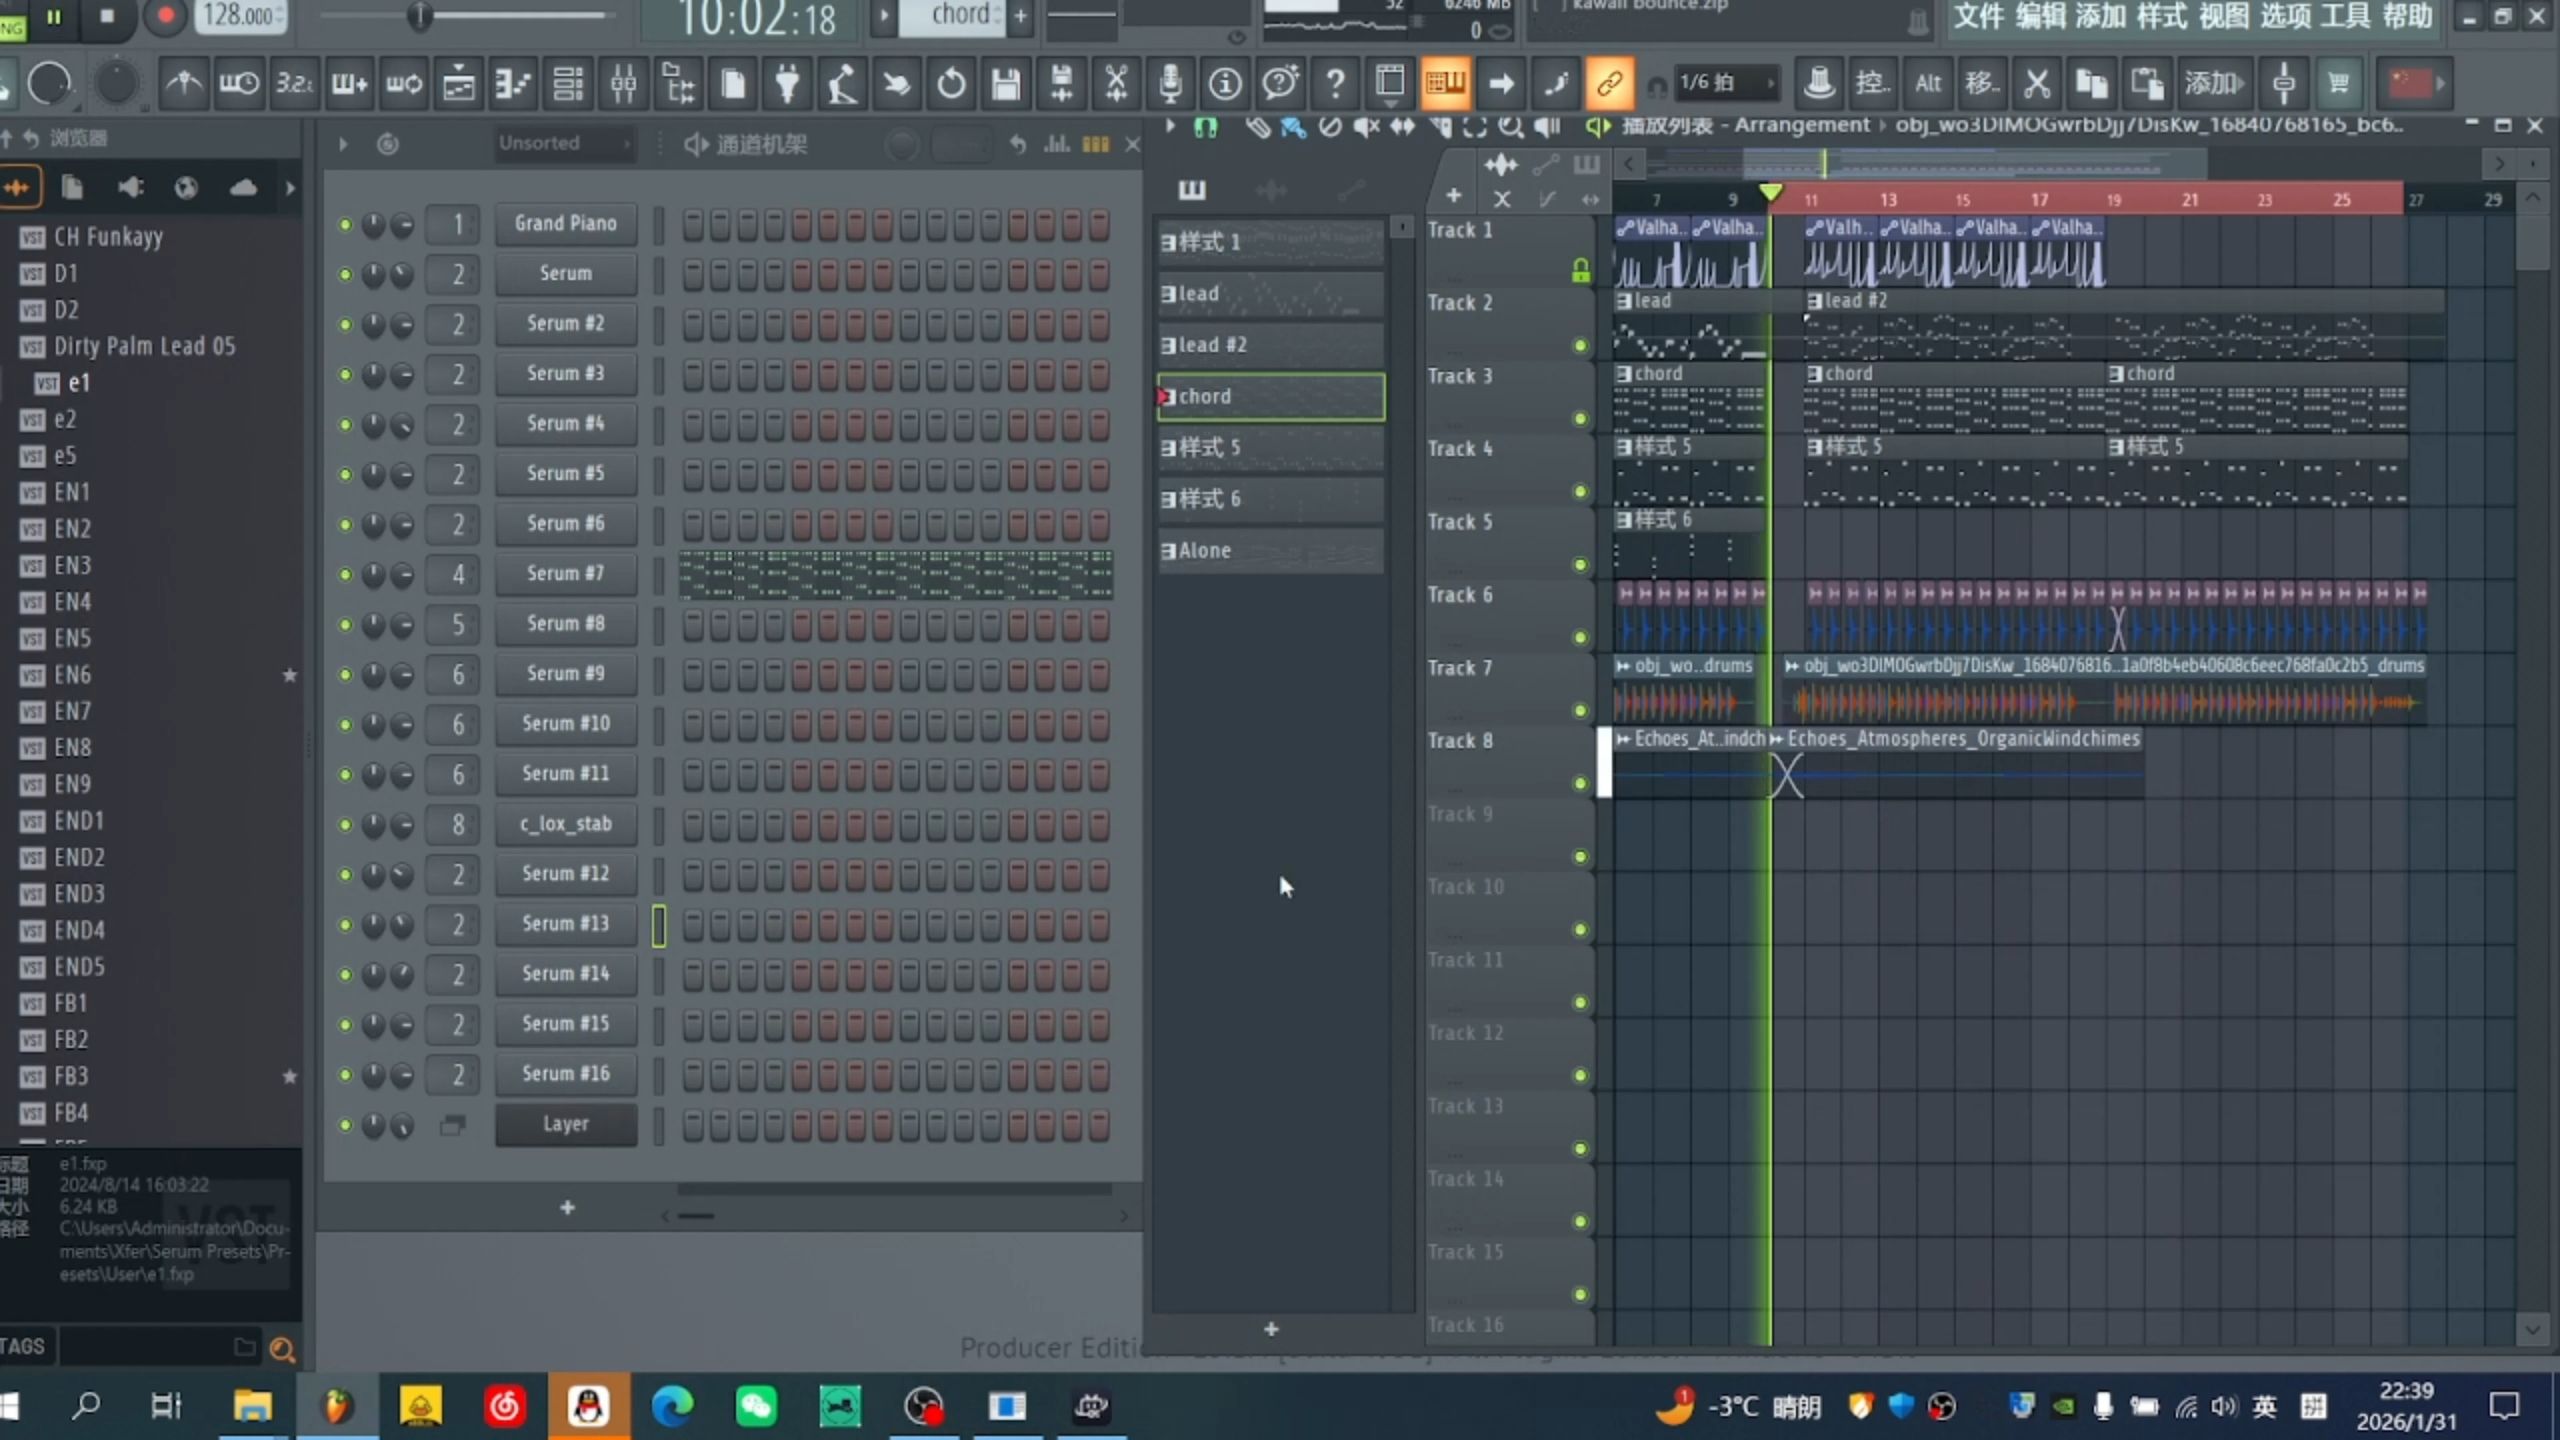The height and width of the screenshot is (1440, 2560).
Task: Mute Track 6 using its green LED
Action: pyautogui.click(x=1580, y=638)
